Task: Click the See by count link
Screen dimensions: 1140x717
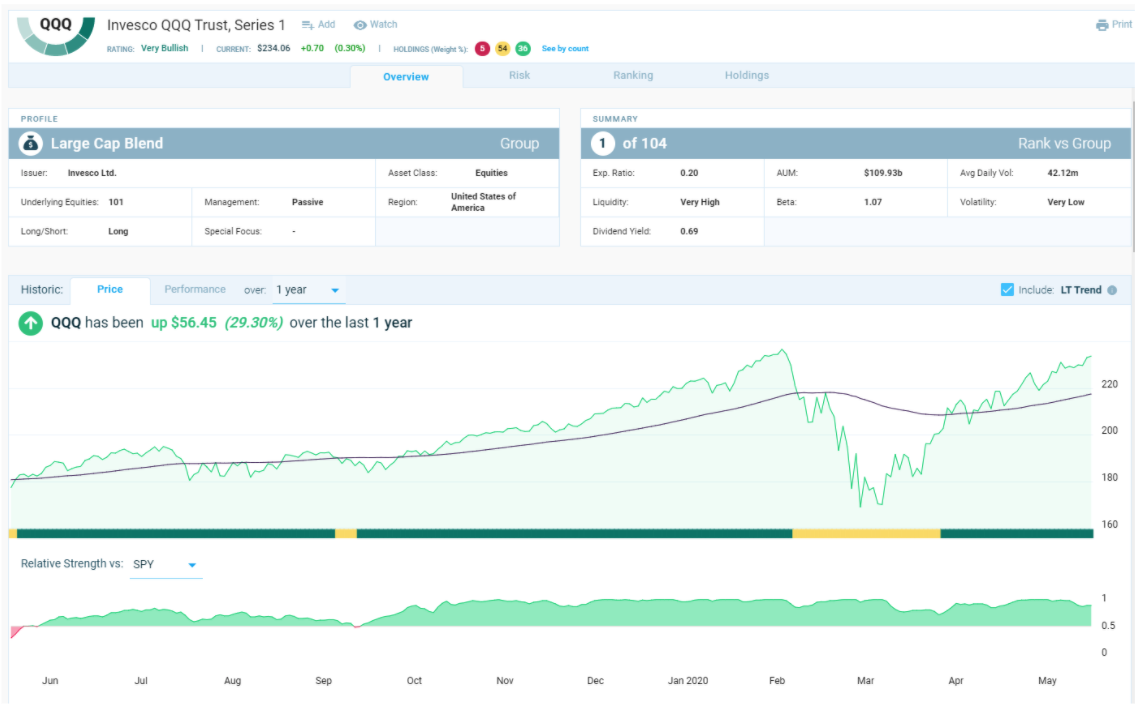Action: click(563, 47)
